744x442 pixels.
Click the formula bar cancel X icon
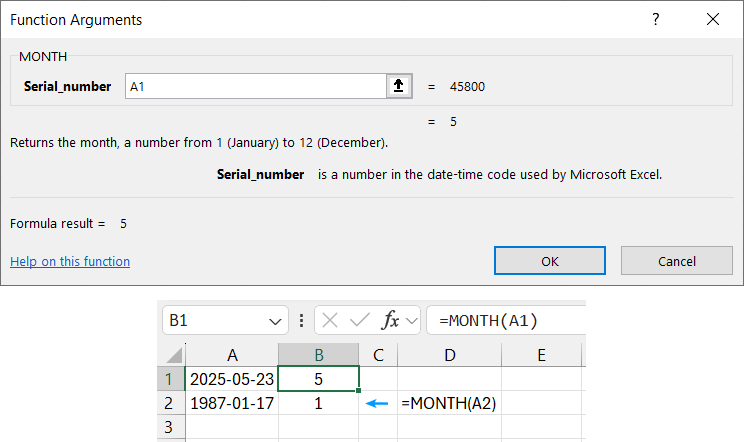[330, 321]
